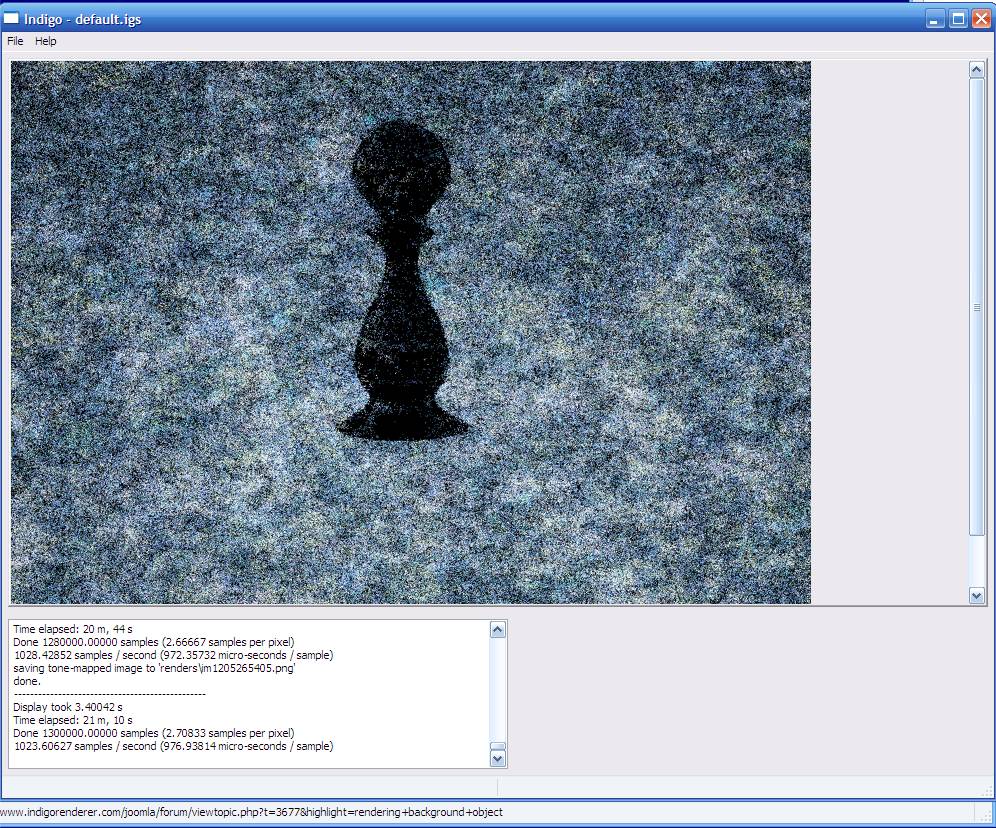Click the 'Indigo - default.igs' title bar text
Image resolution: width=996 pixels, height=828 pixels.
[83, 19]
